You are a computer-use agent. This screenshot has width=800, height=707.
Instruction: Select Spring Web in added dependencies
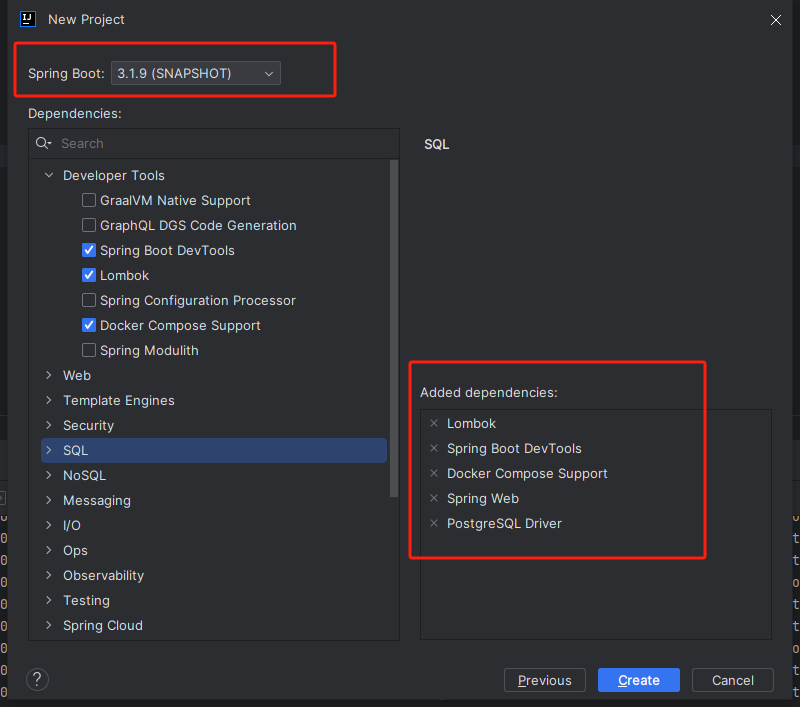pos(483,499)
